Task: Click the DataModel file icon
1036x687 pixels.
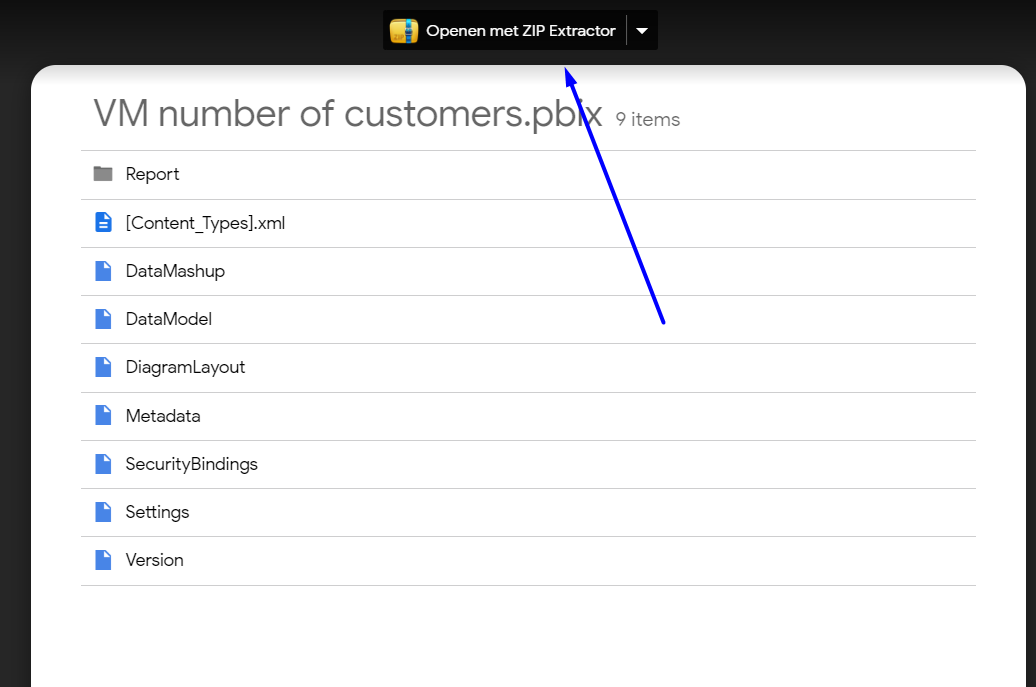Action: (x=103, y=319)
